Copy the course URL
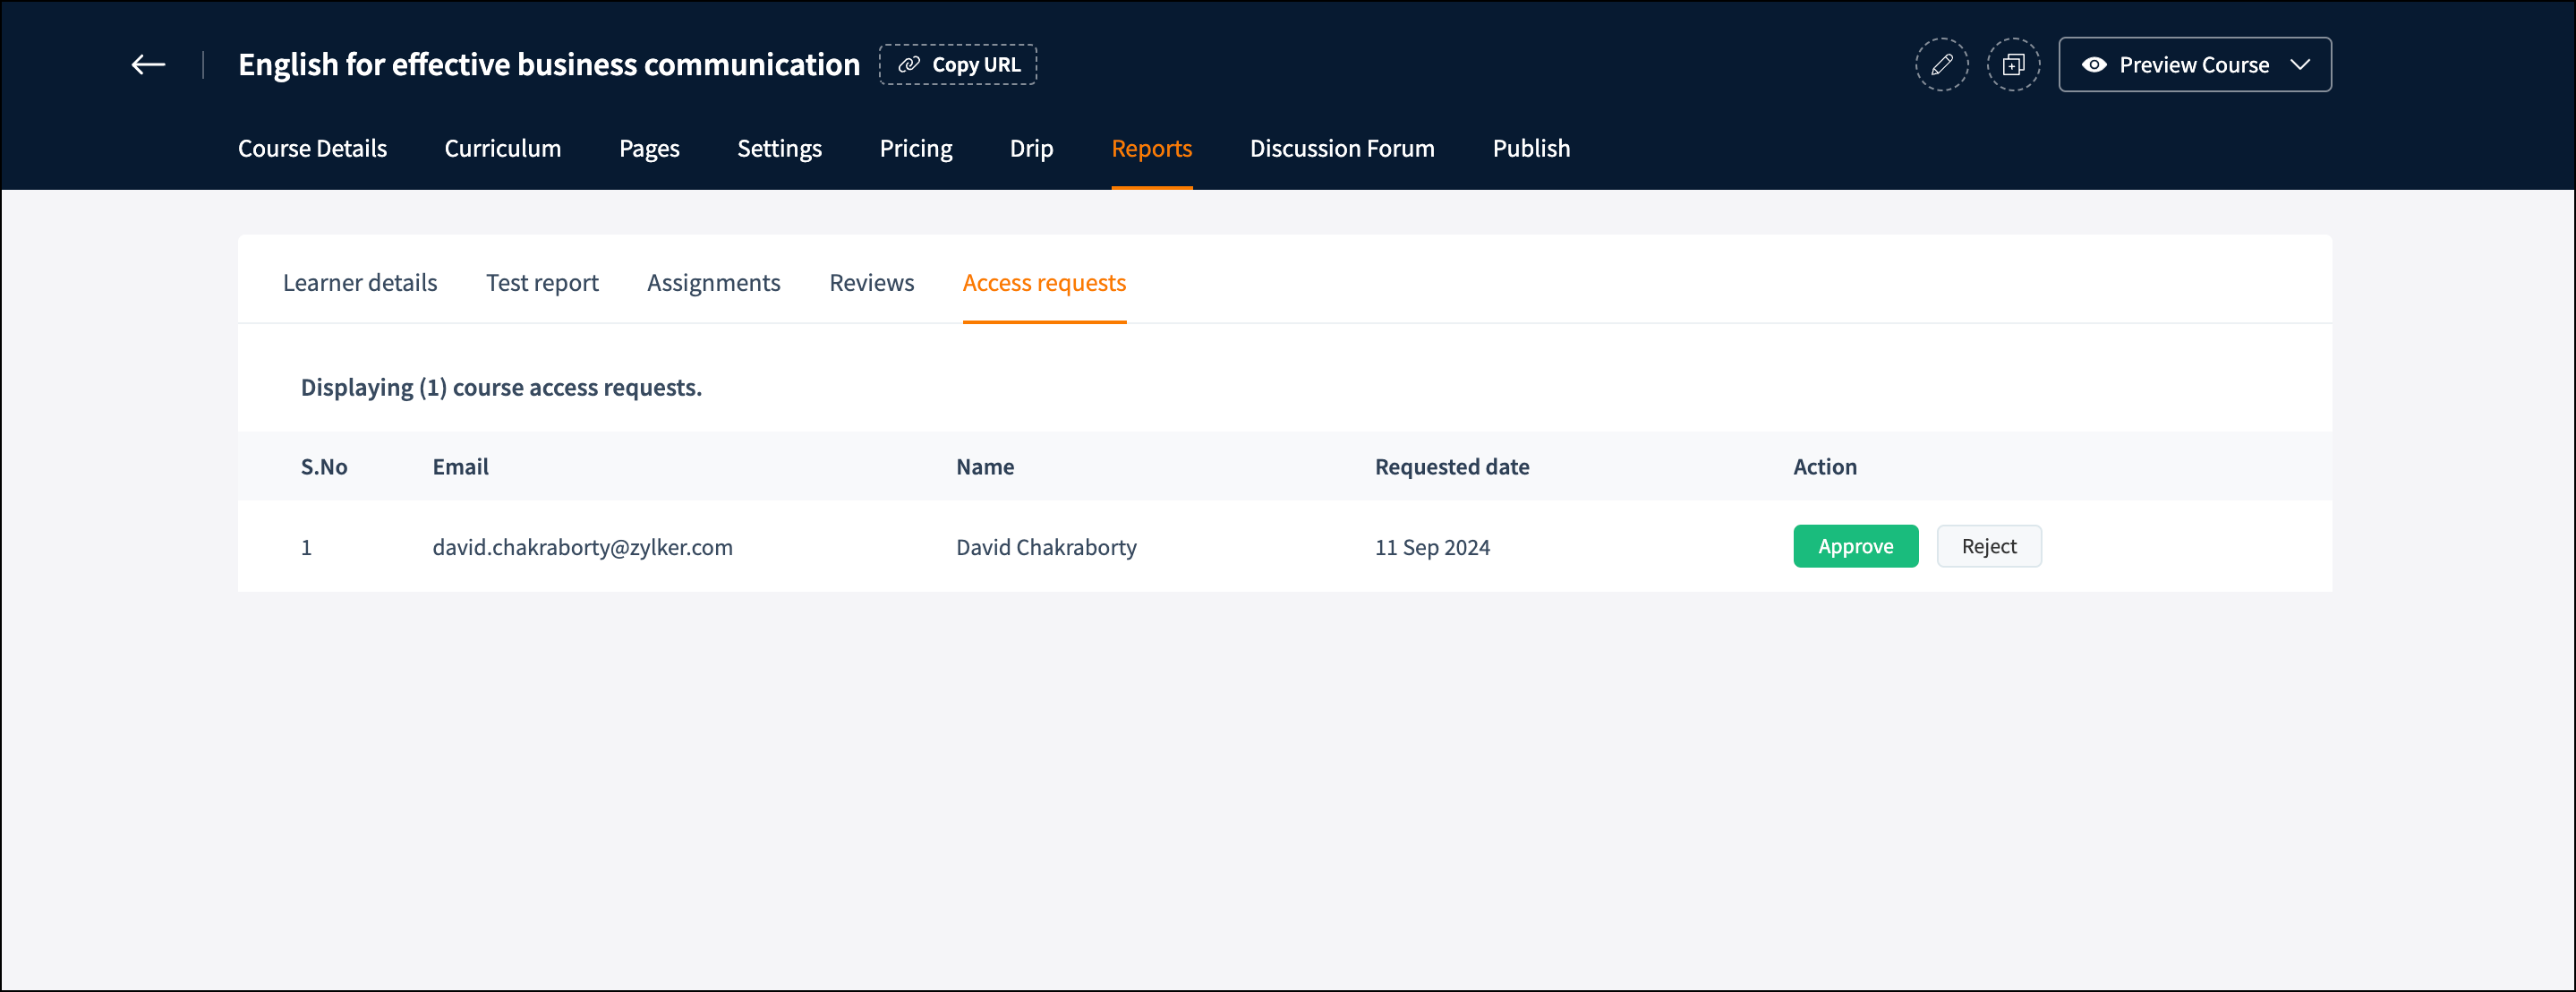 (958, 65)
